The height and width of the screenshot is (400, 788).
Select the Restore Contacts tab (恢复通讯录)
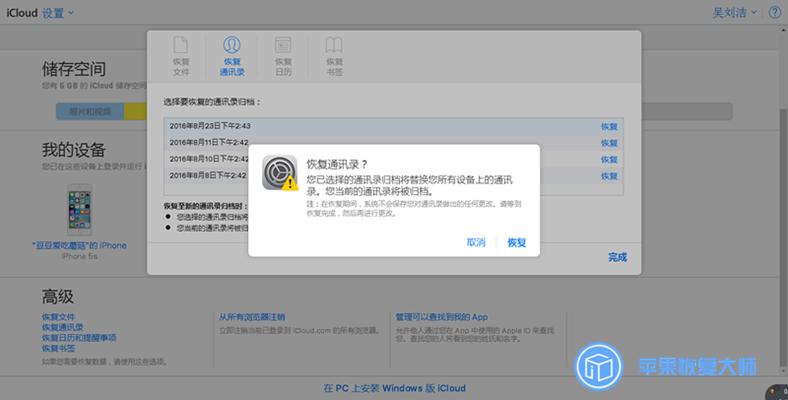(232, 56)
